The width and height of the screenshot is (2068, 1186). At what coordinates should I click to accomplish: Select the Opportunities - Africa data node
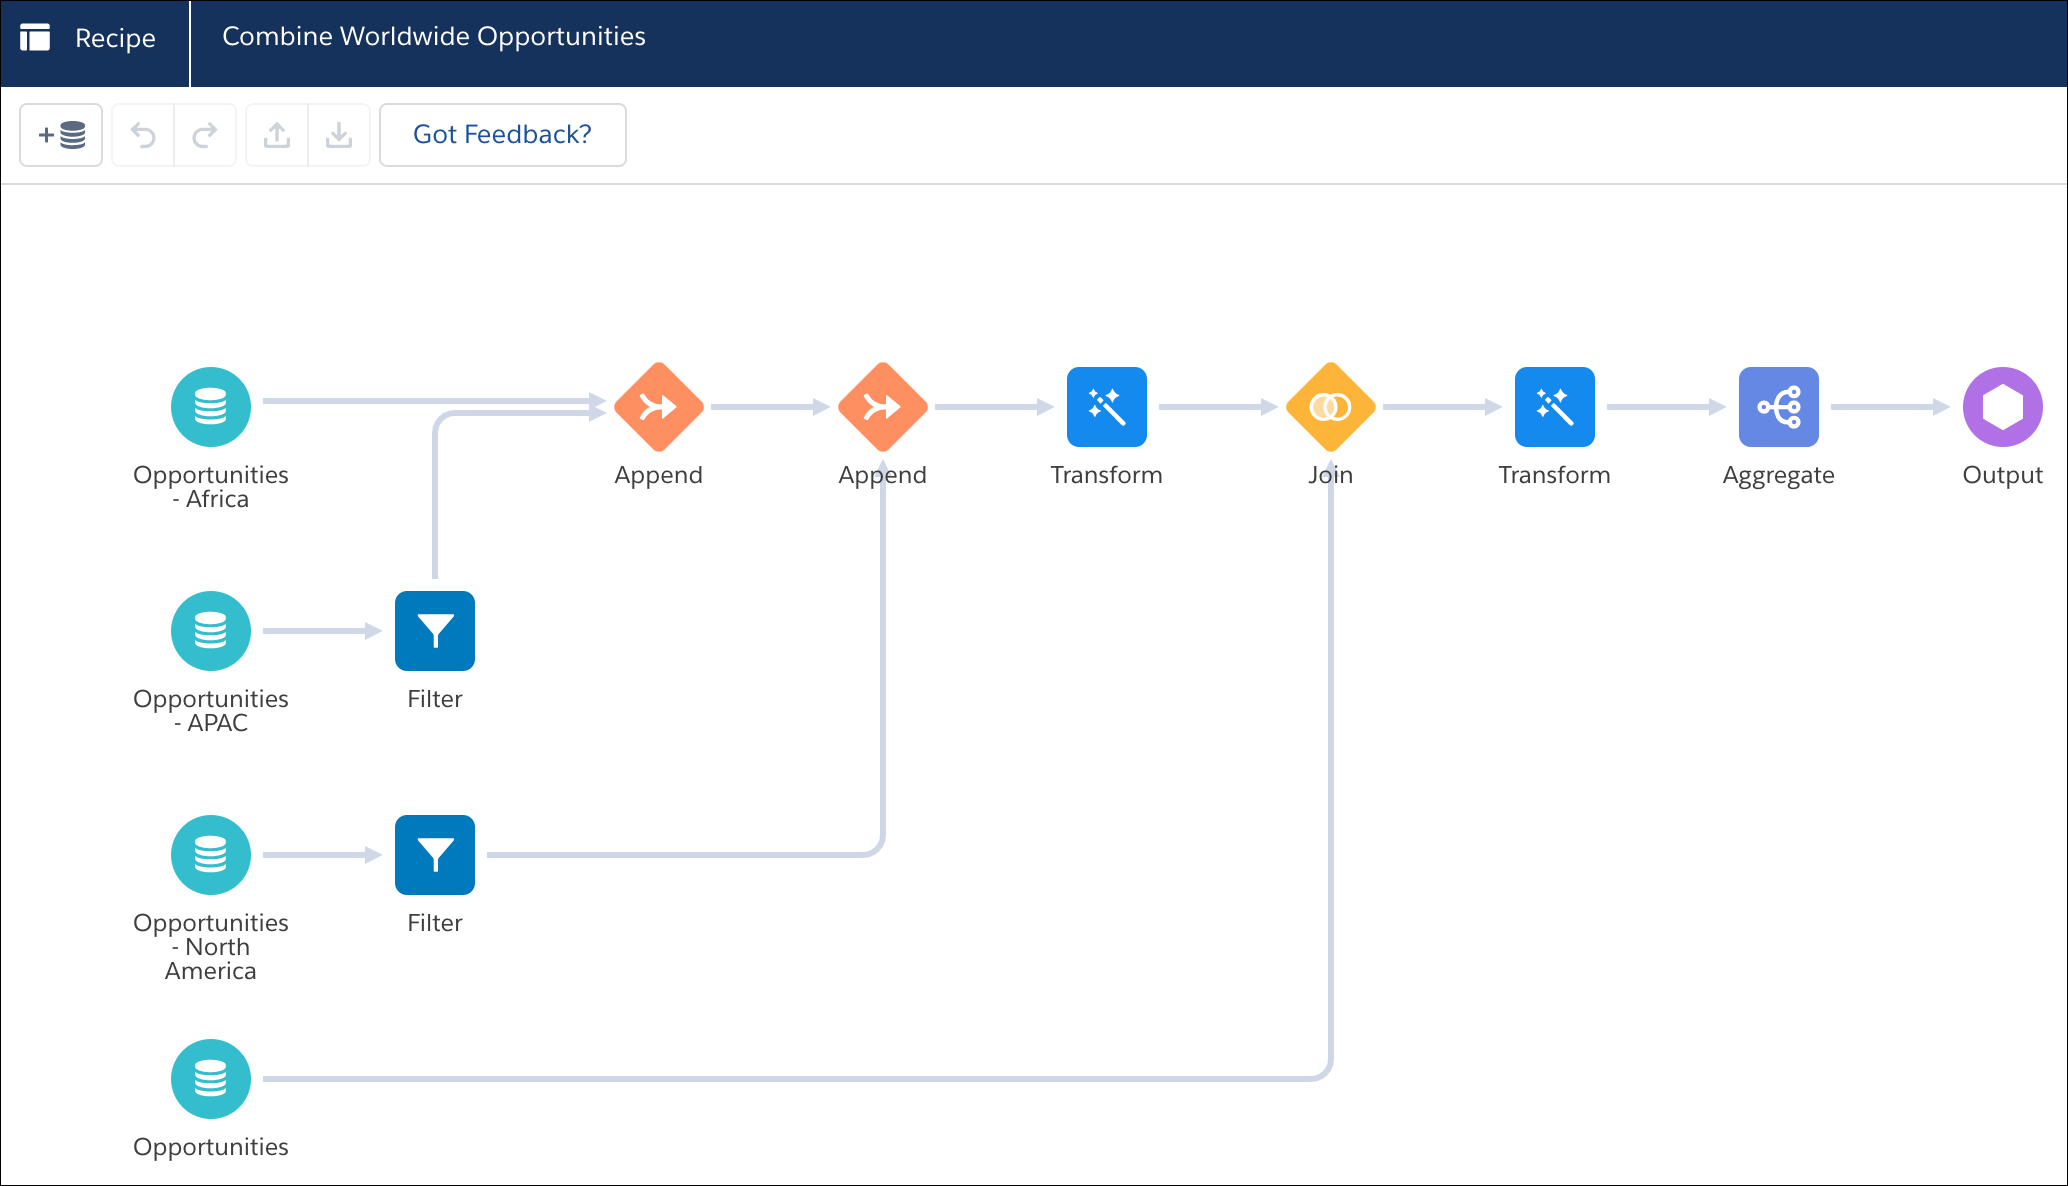click(211, 407)
